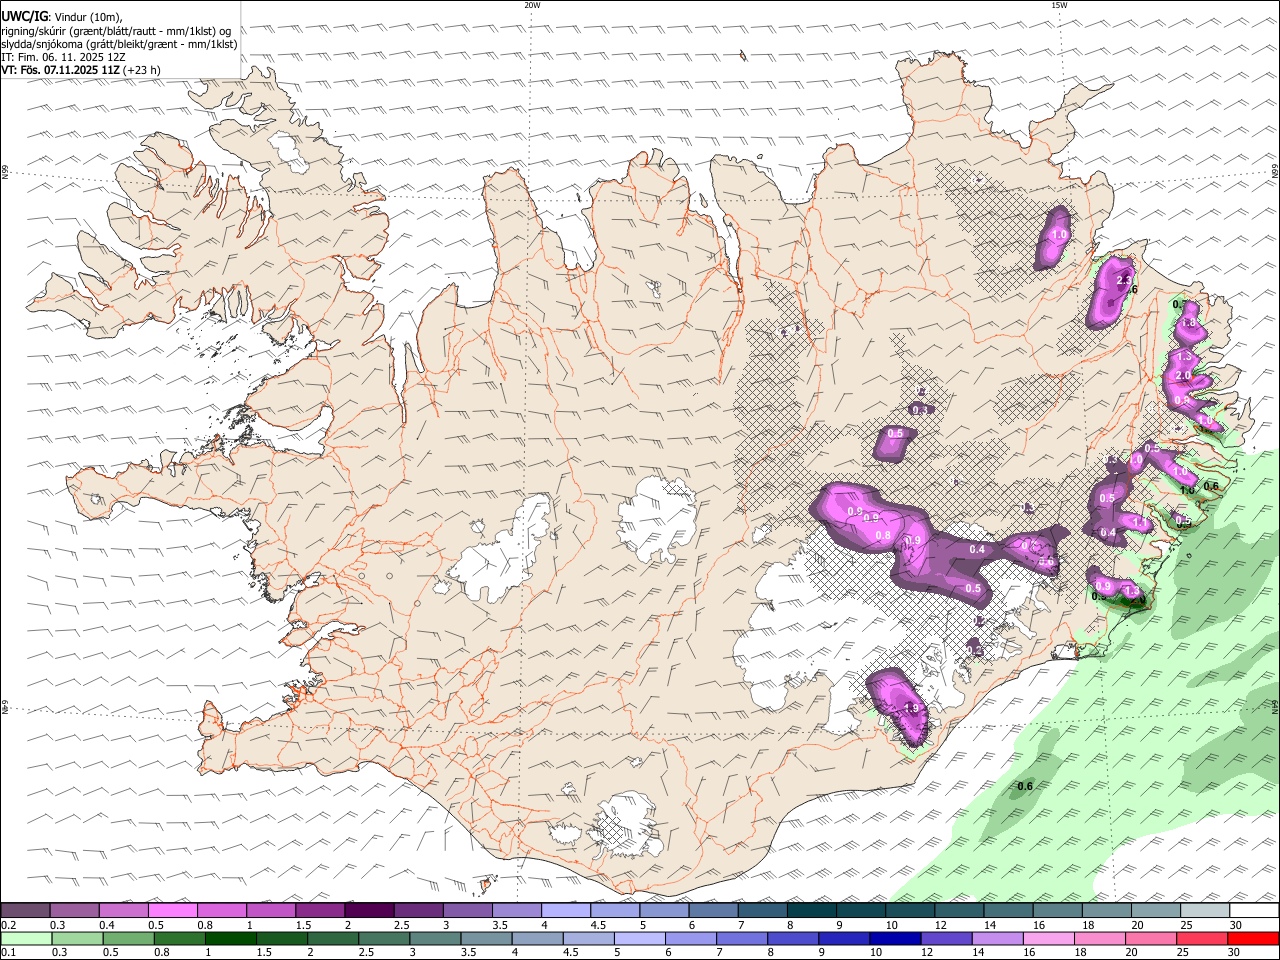
Task: Click the bottom legend row '30' label
Action: [x=1235, y=953]
